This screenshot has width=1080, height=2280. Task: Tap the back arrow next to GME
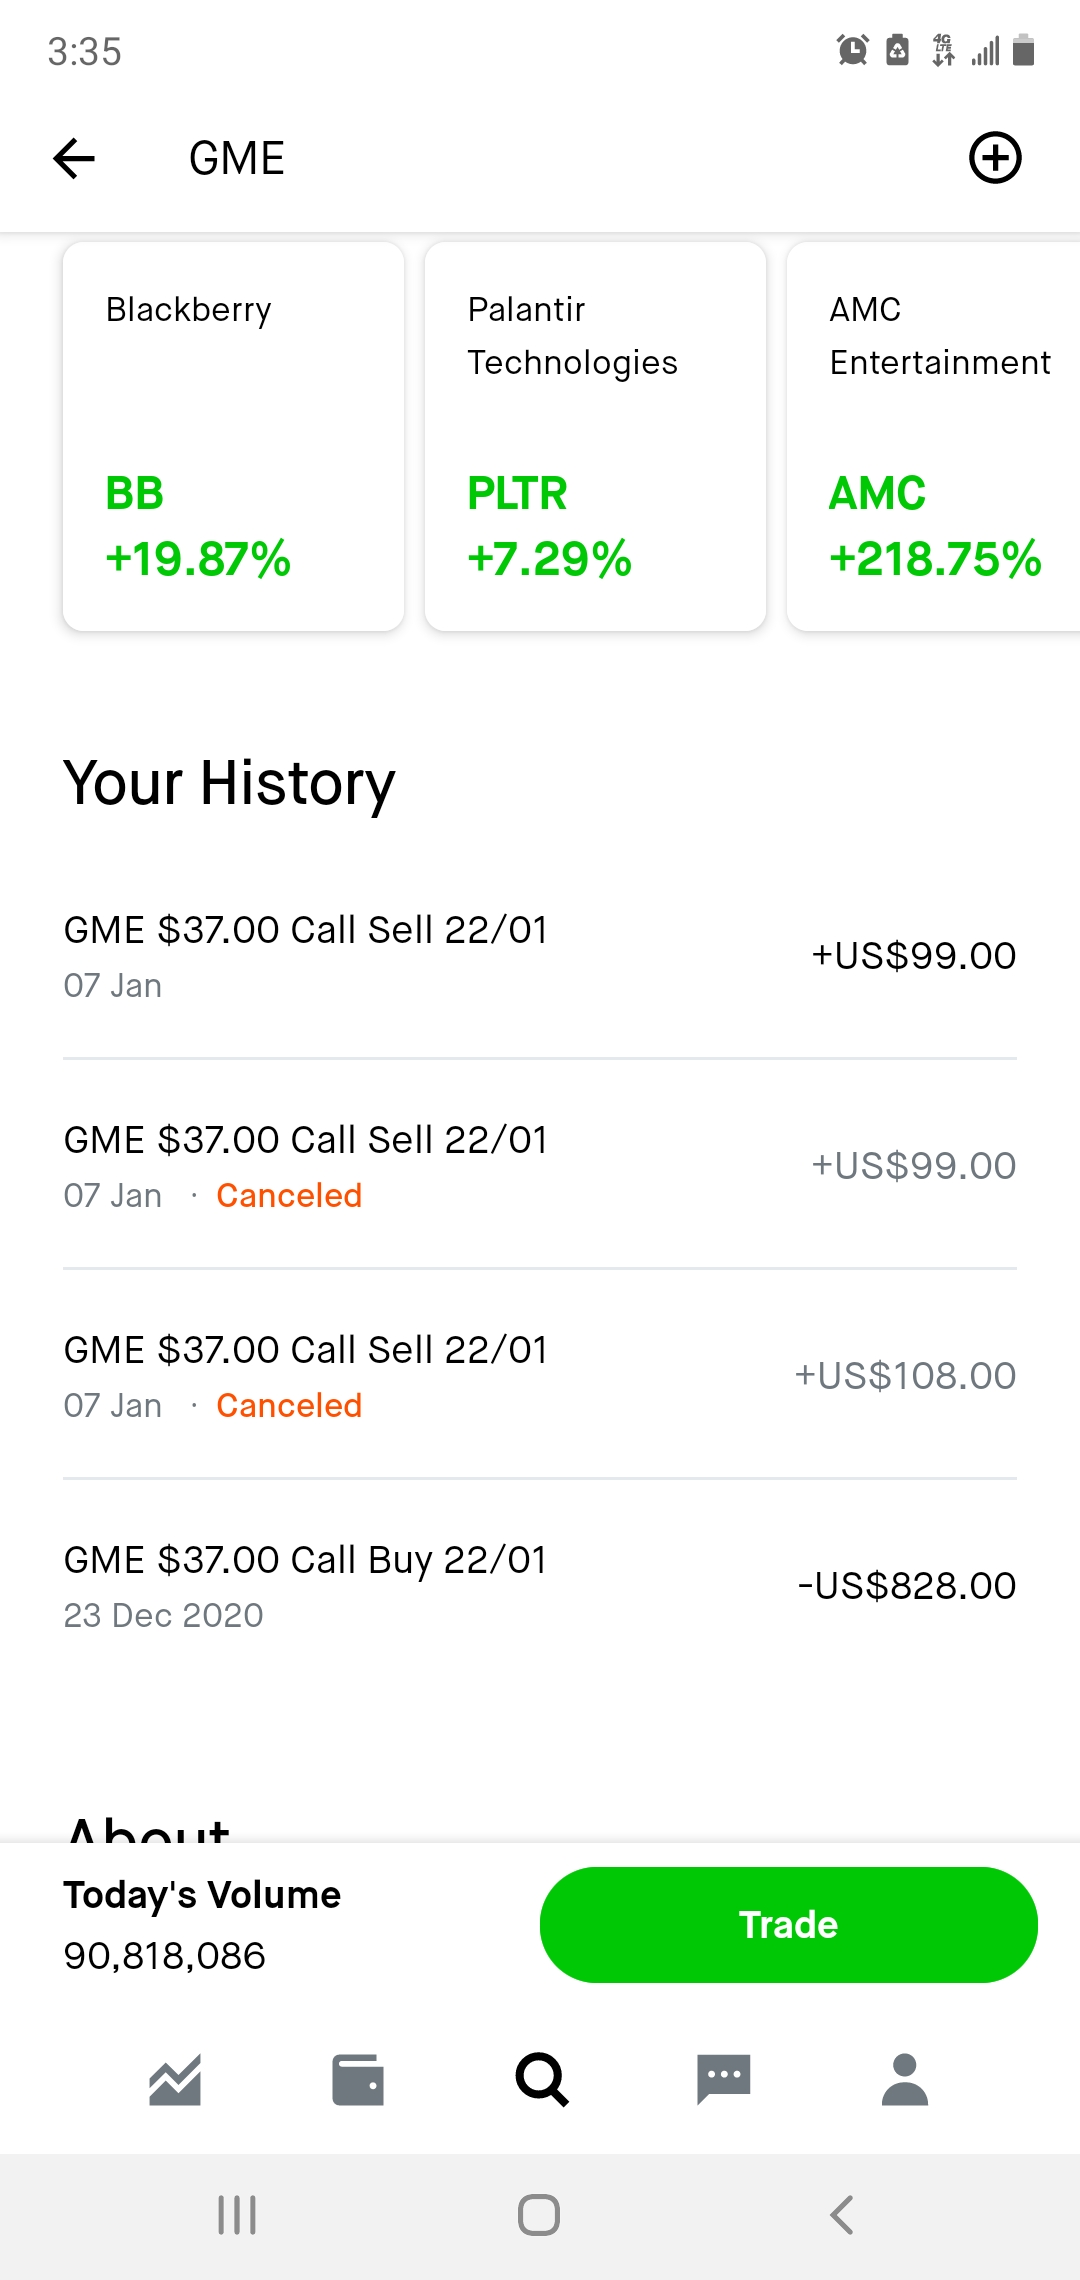(x=74, y=158)
